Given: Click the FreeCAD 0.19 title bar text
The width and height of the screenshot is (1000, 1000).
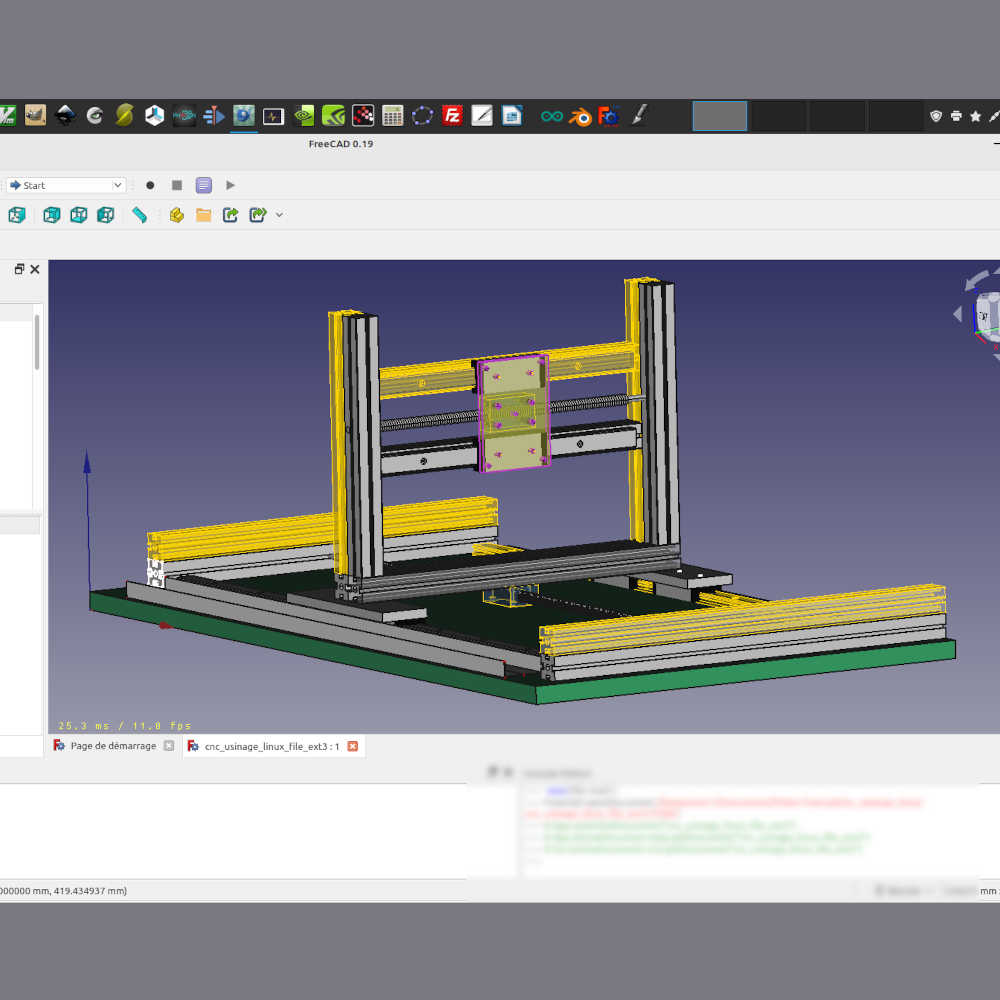Looking at the screenshot, I should (x=341, y=144).
